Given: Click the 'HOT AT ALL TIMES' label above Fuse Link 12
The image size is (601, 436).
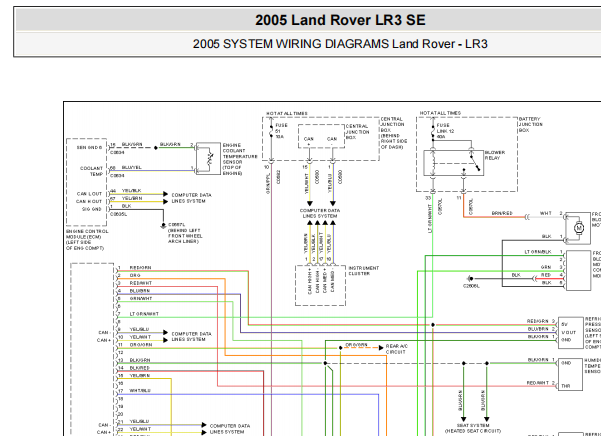Looking at the screenshot, I should point(440,113).
